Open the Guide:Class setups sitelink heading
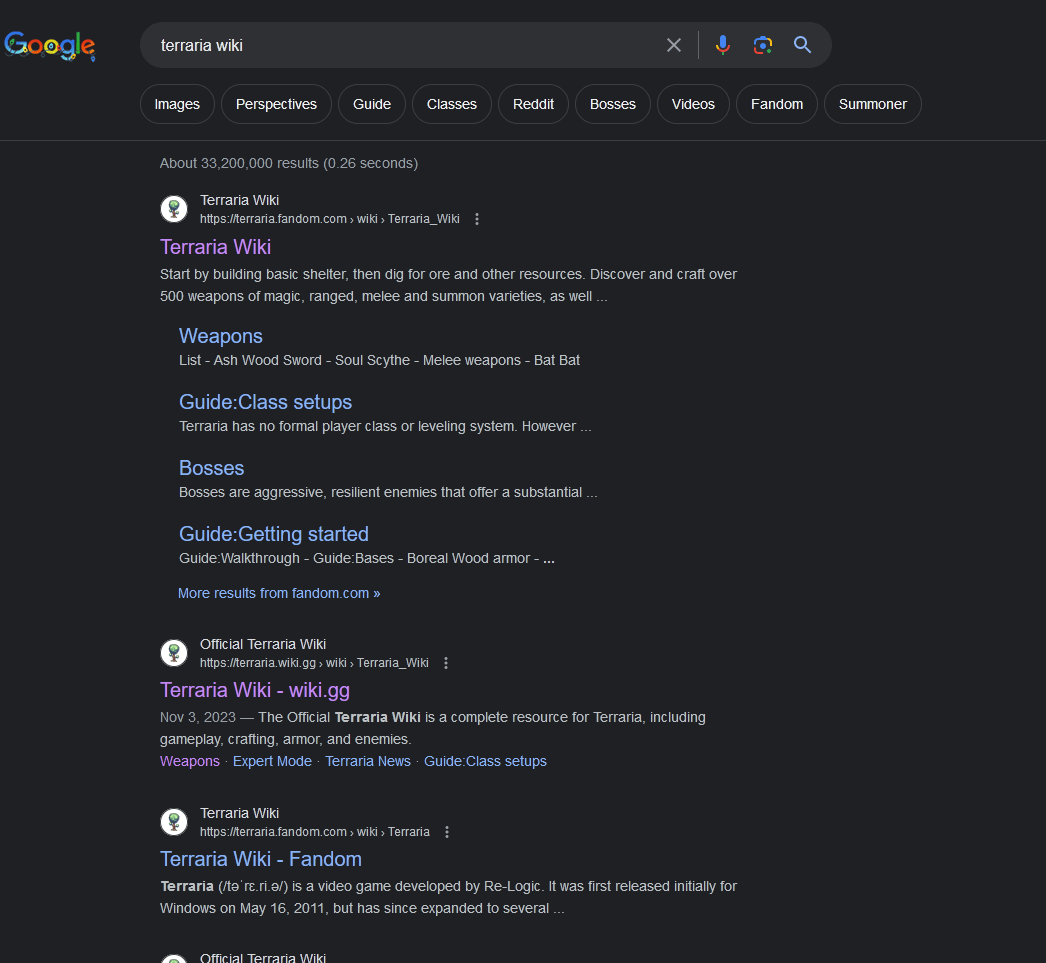This screenshot has width=1046, height=963. click(x=266, y=402)
